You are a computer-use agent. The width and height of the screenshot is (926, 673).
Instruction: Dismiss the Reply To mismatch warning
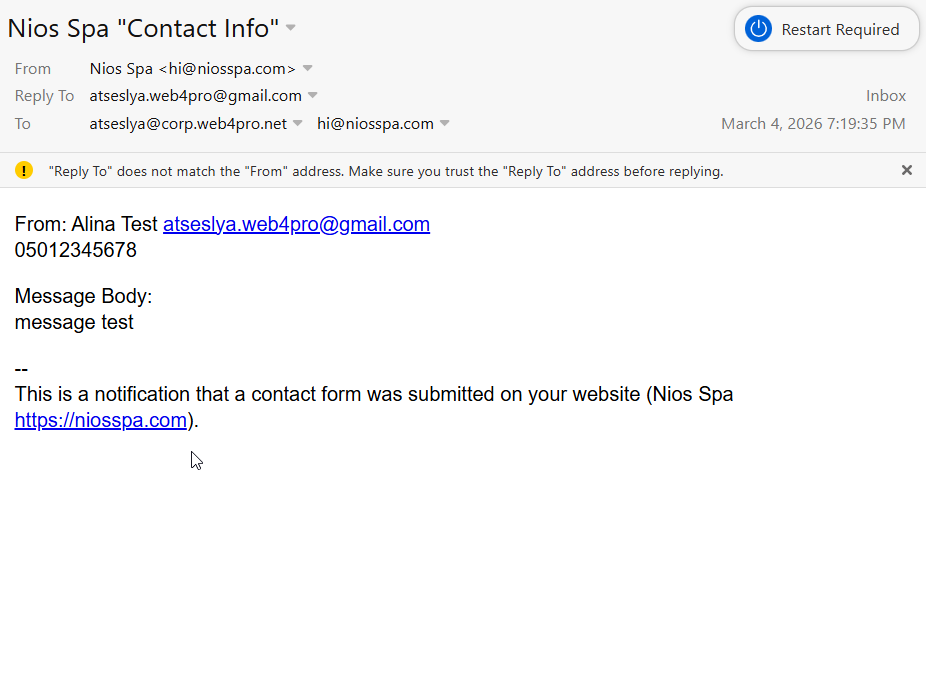click(x=907, y=170)
